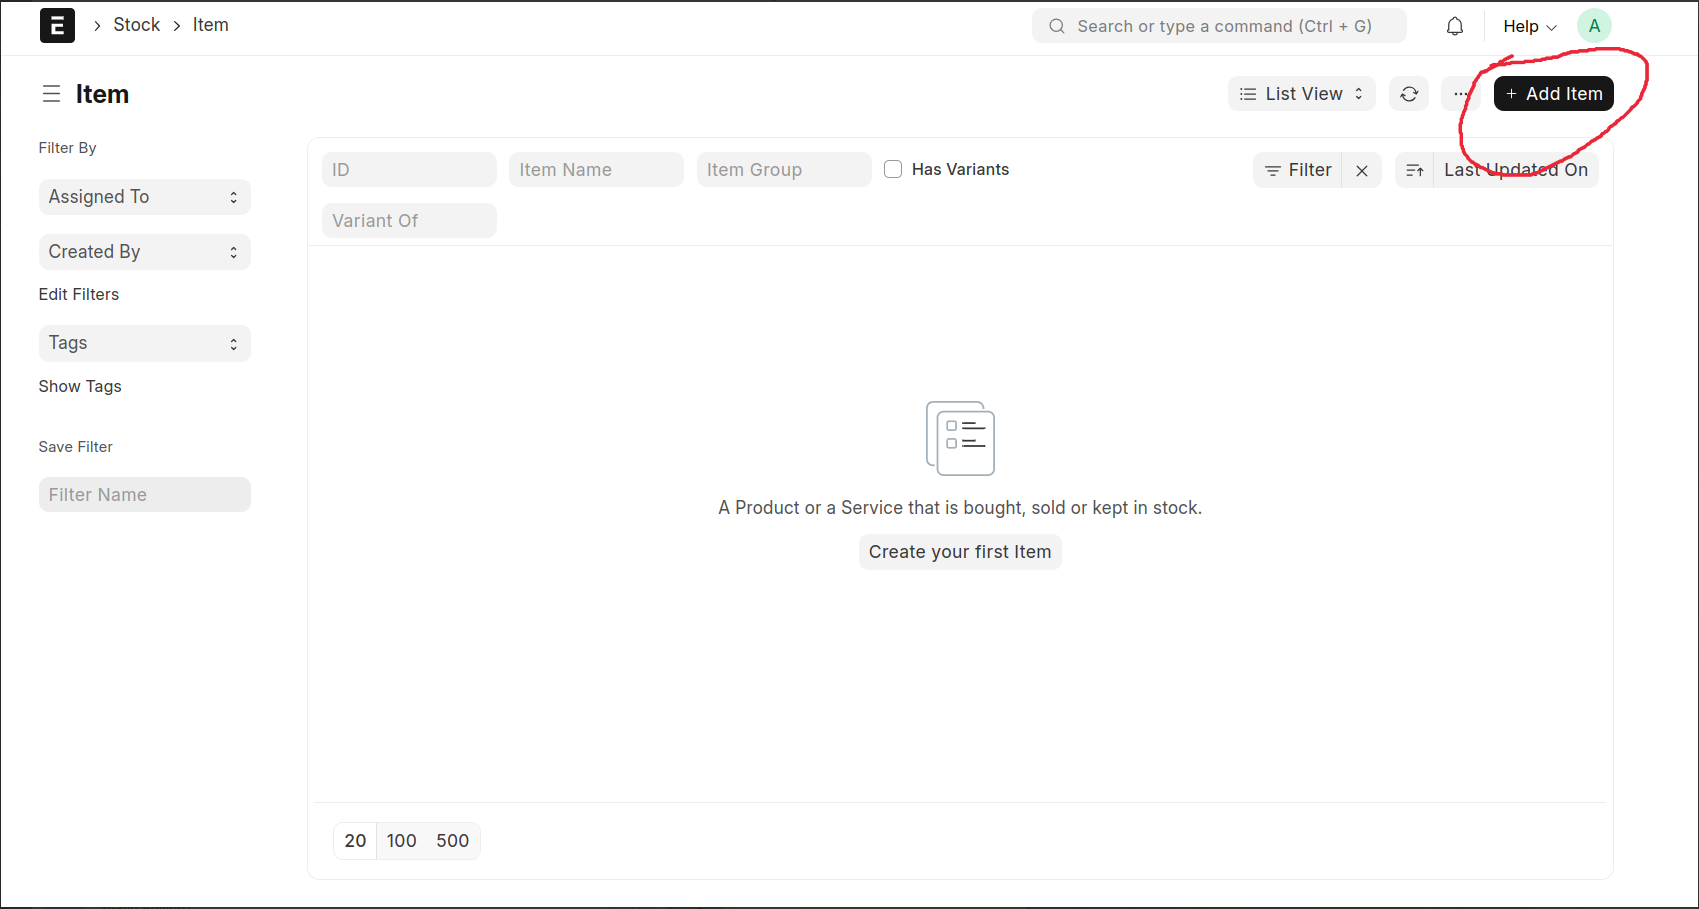The width and height of the screenshot is (1699, 909).
Task: Open the Help menu
Action: 1529,27
